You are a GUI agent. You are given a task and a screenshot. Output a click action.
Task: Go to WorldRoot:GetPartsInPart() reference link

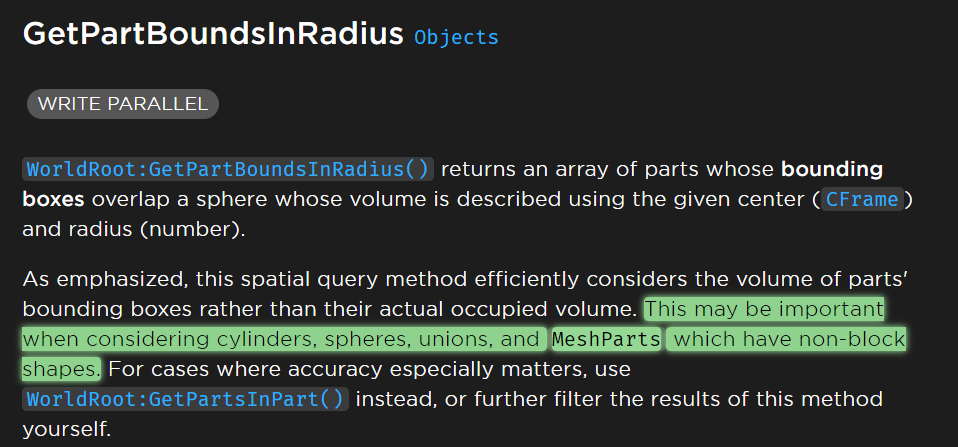185,400
